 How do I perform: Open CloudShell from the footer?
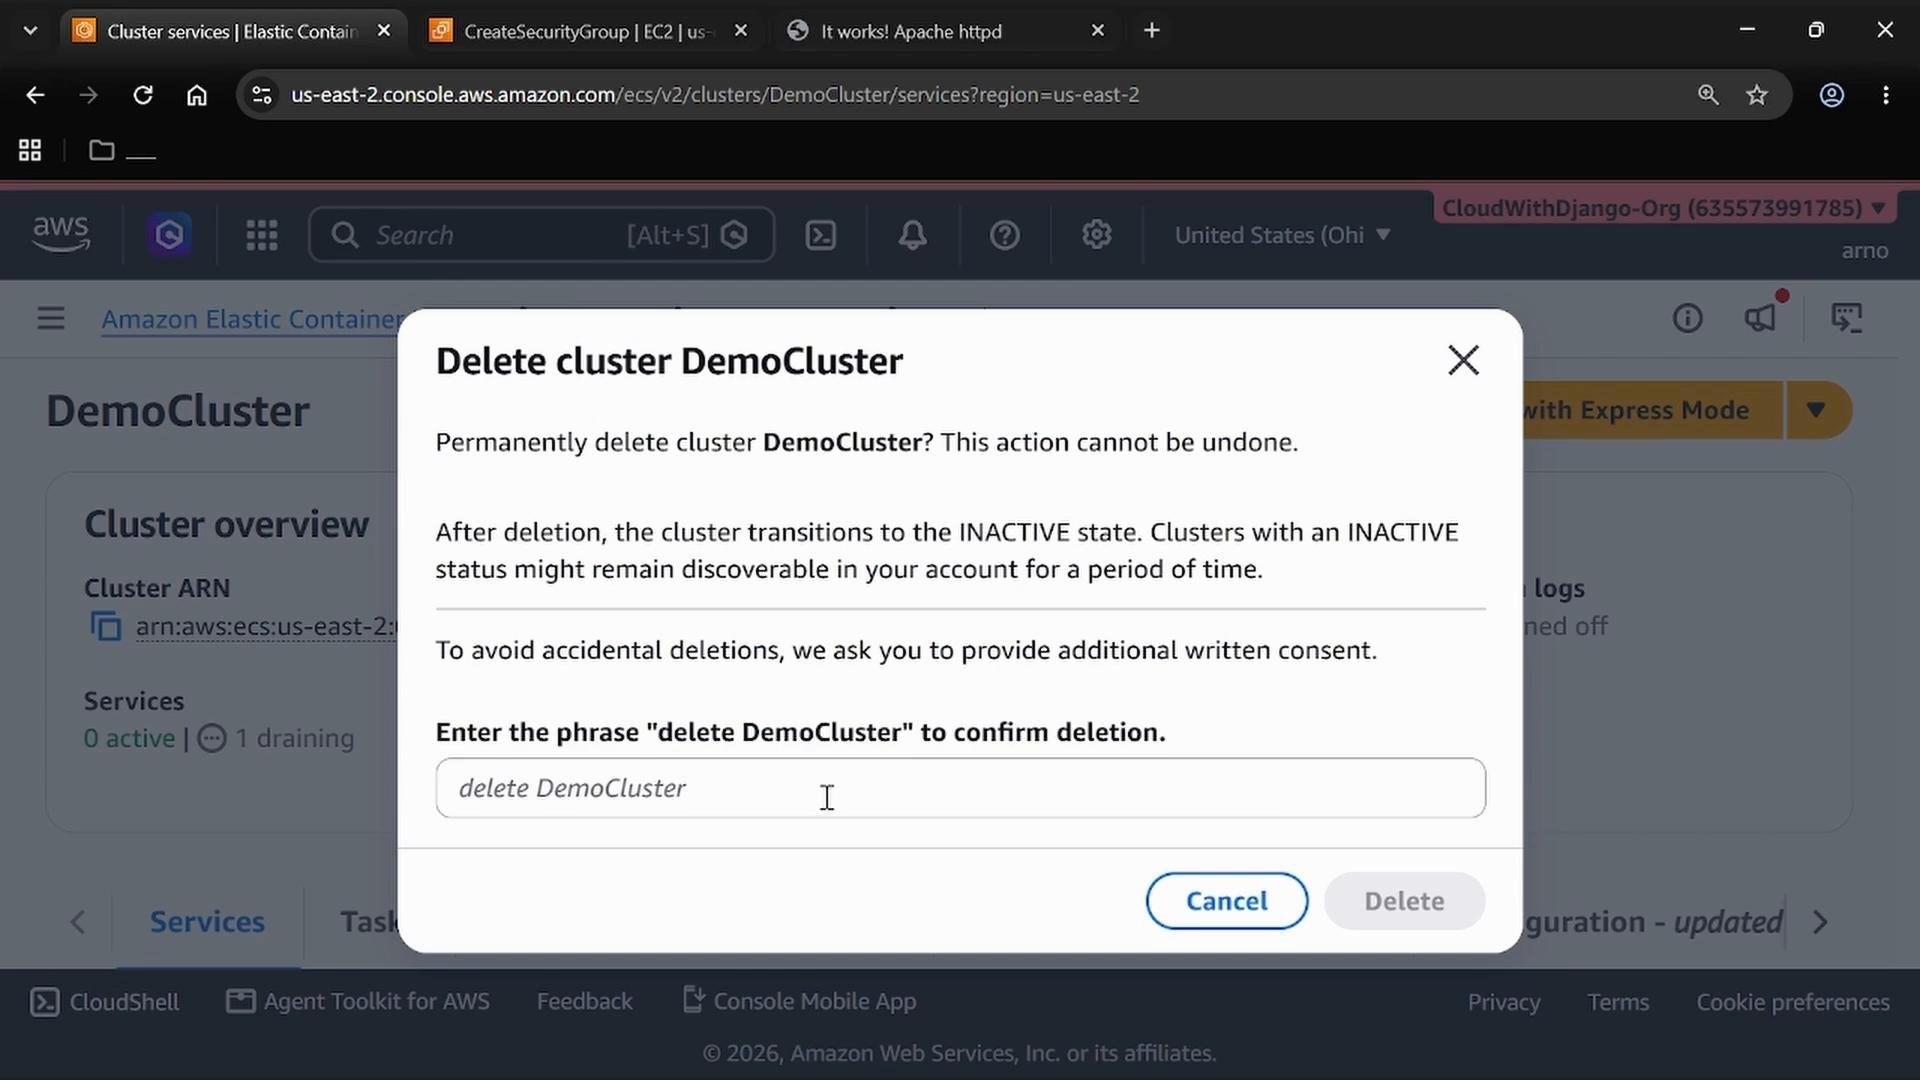tap(105, 1002)
